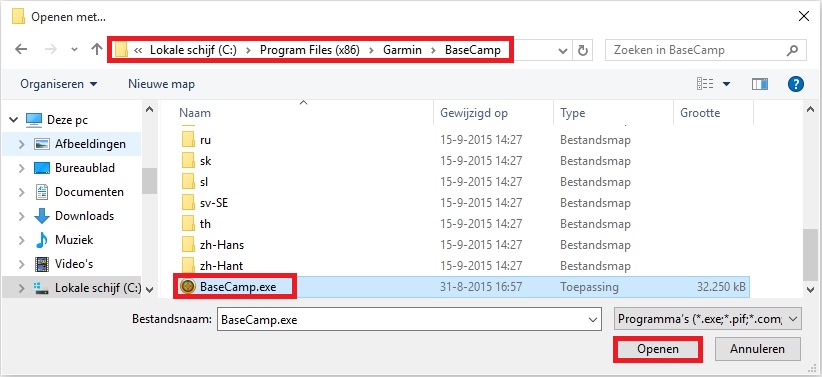Expand the Downloads tree node
The height and width of the screenshot is (377, 822).
(21, 216)
